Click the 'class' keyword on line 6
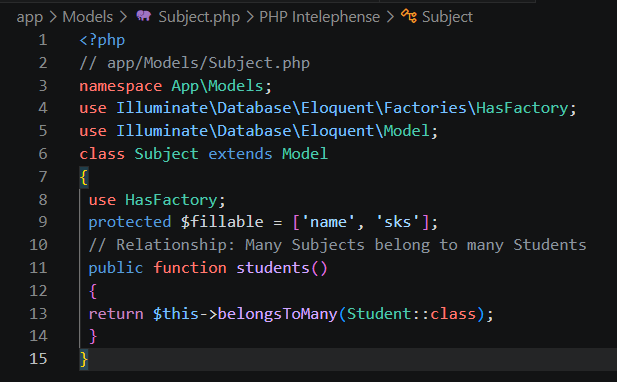Image resolution: width=617 pixels, height=382 pixels. 102,154
